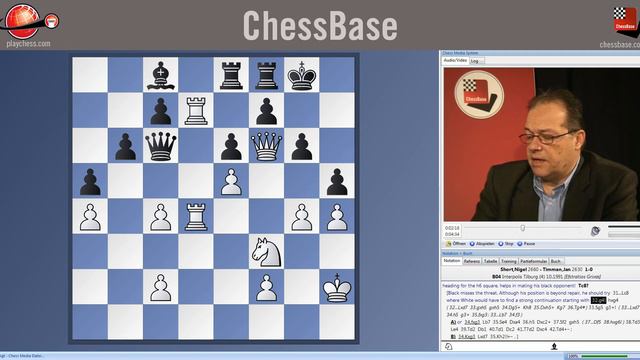Click the circular arrow icon below the notation
This screenshot has height=360, width=640.
448,347
